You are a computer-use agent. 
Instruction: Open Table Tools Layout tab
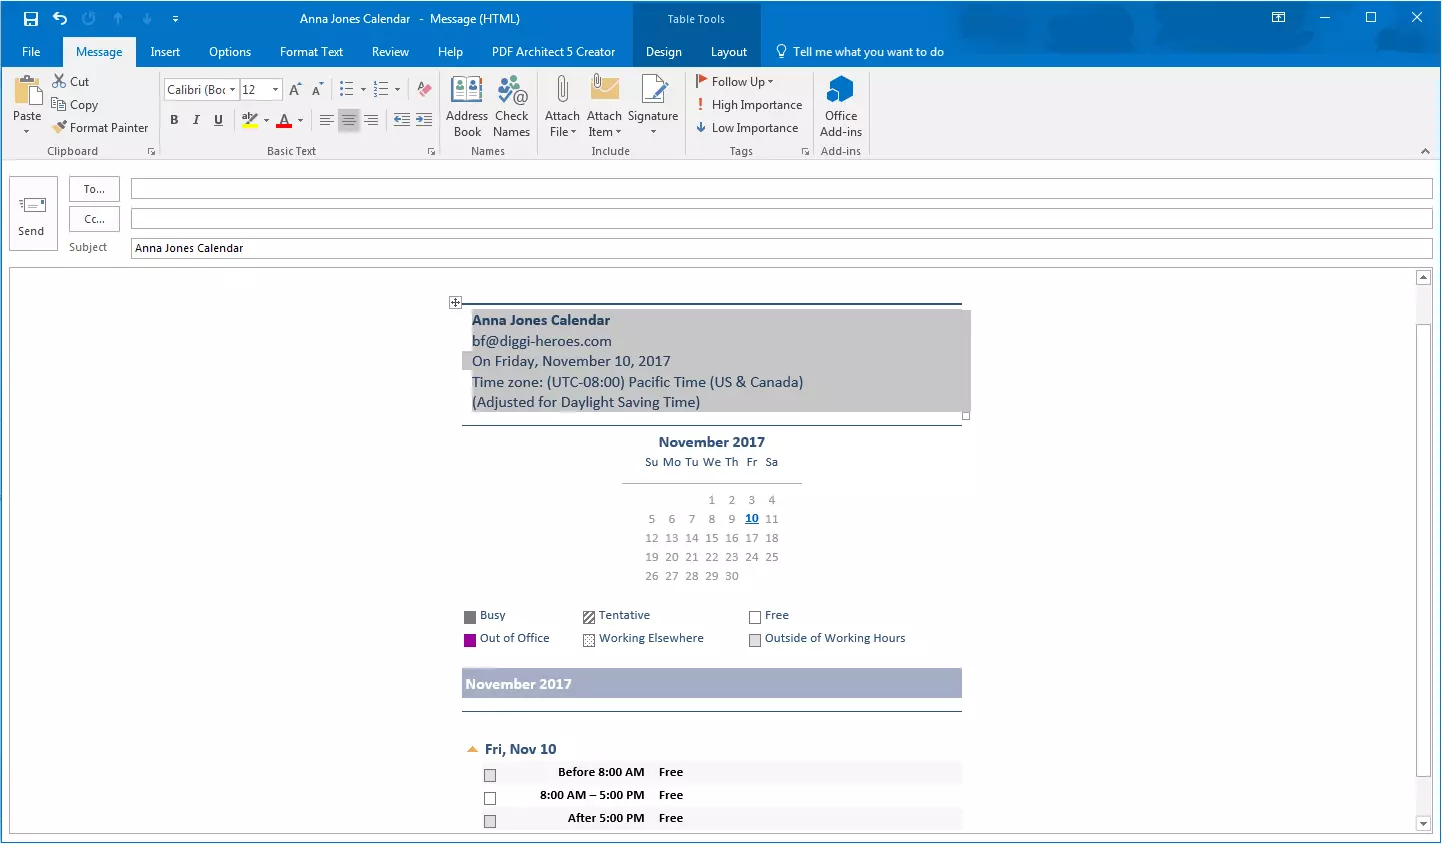(x=729, y=52)
